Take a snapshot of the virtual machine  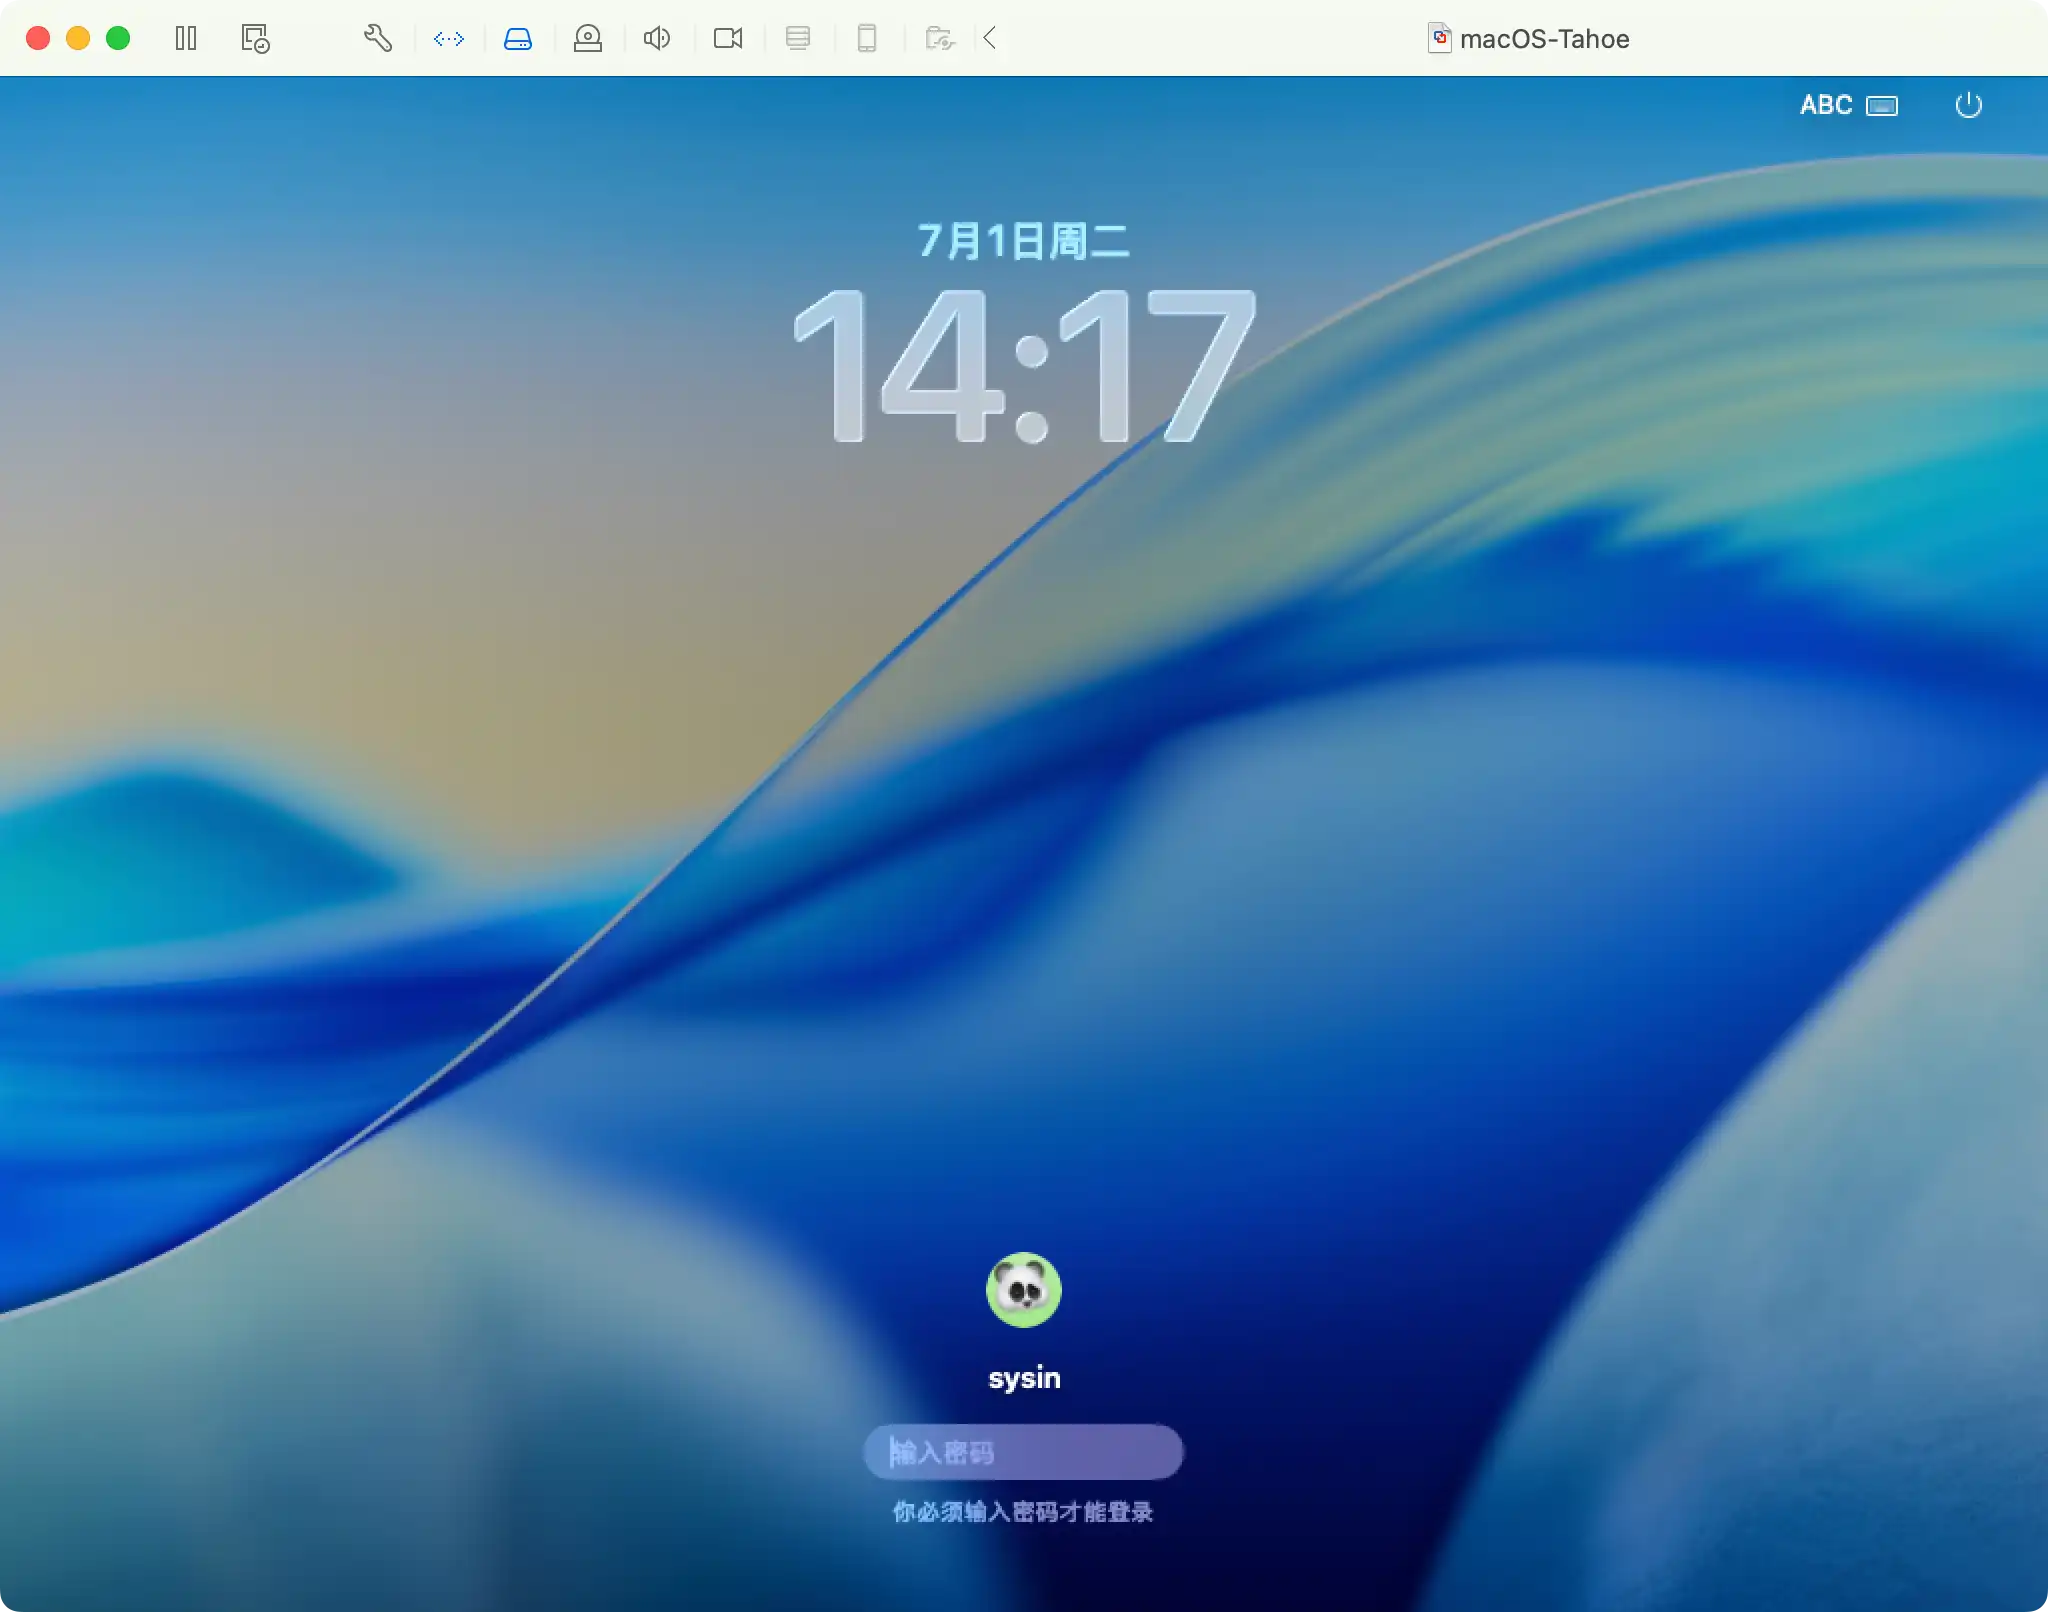click(253, 38)
